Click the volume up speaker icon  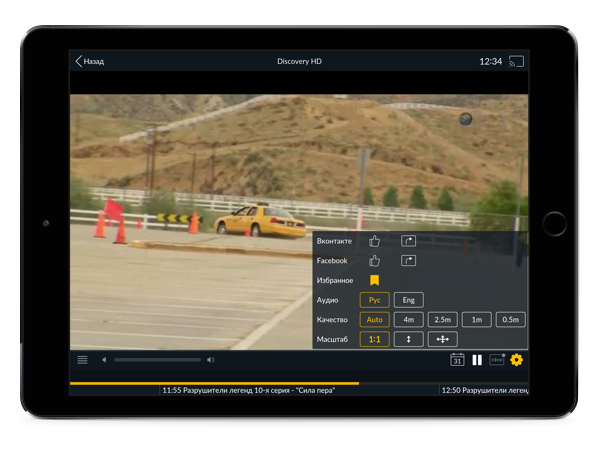click(210, 360)
